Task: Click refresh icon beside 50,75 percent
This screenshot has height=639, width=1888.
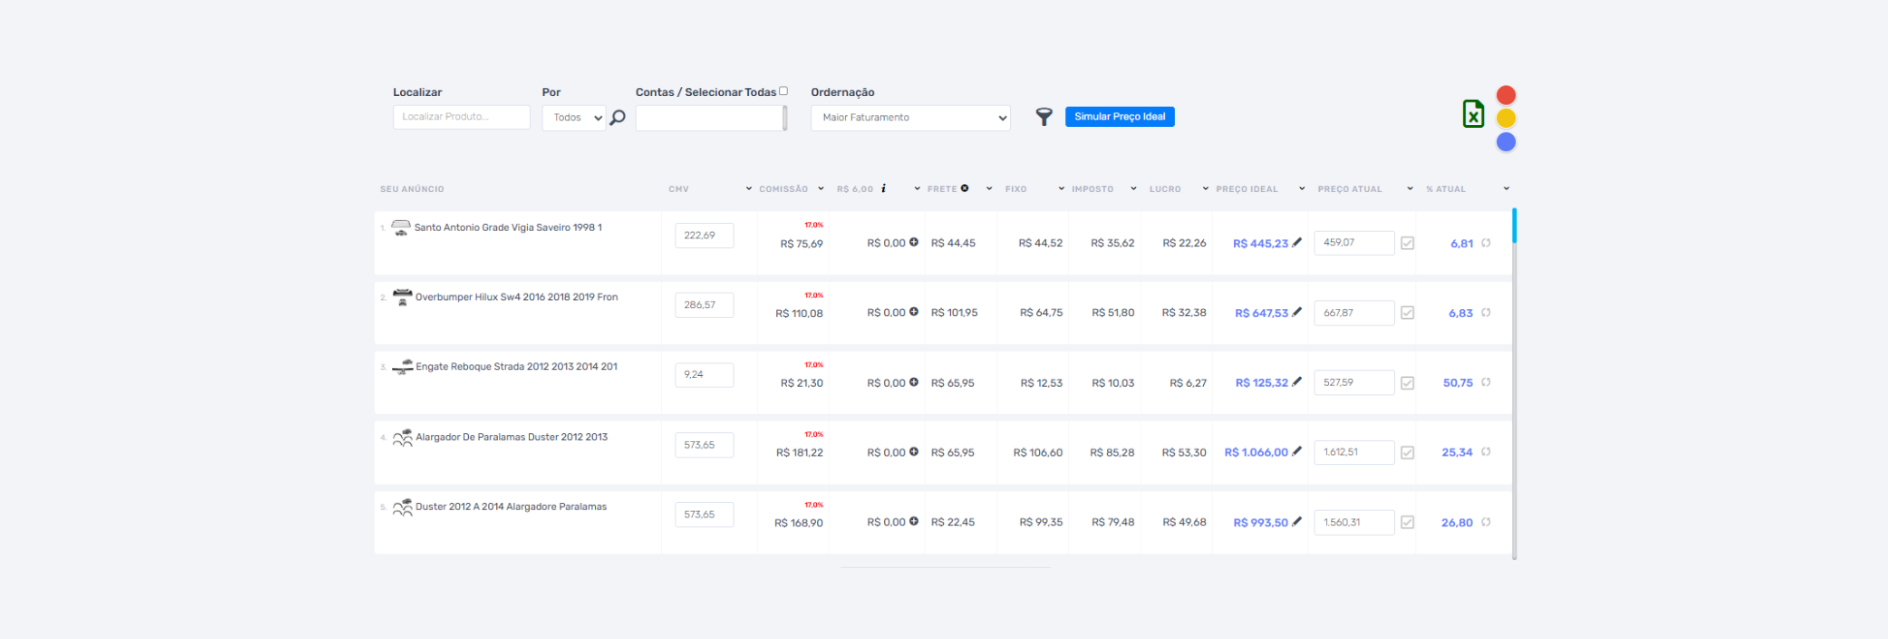Action: [1486, 382]
